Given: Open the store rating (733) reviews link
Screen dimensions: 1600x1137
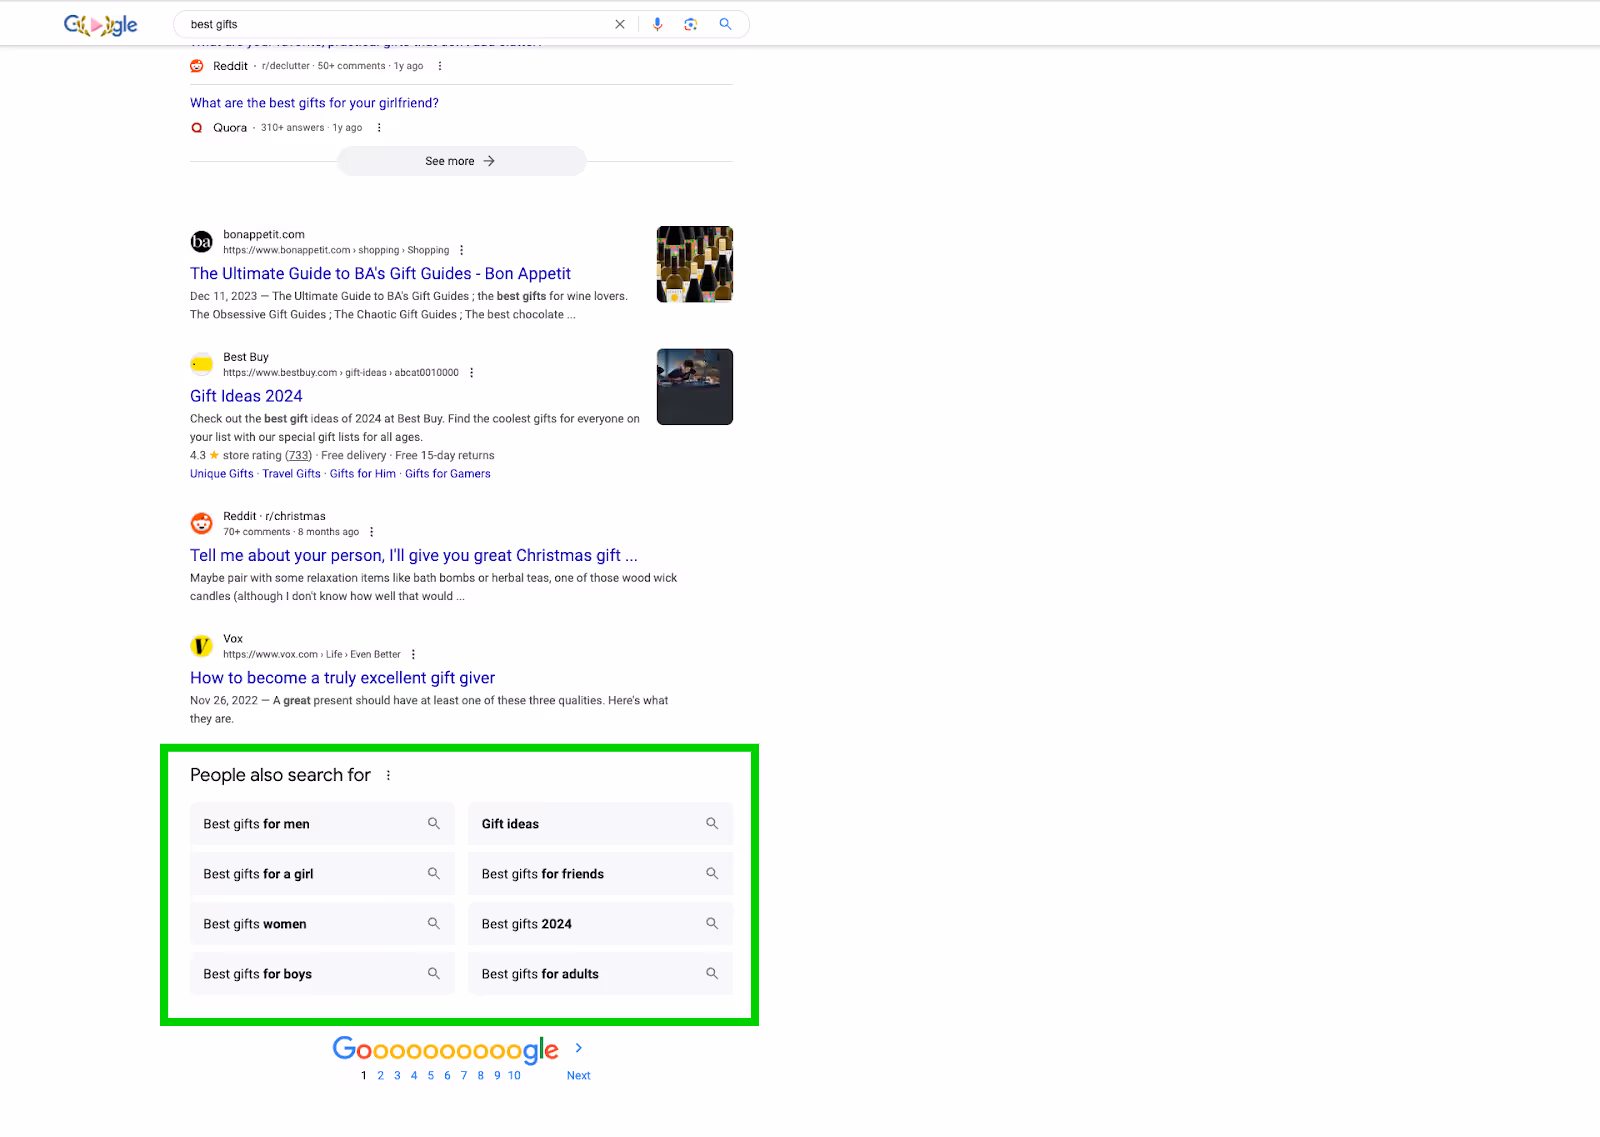Looking at the screenshot, I should click(299, 456).
